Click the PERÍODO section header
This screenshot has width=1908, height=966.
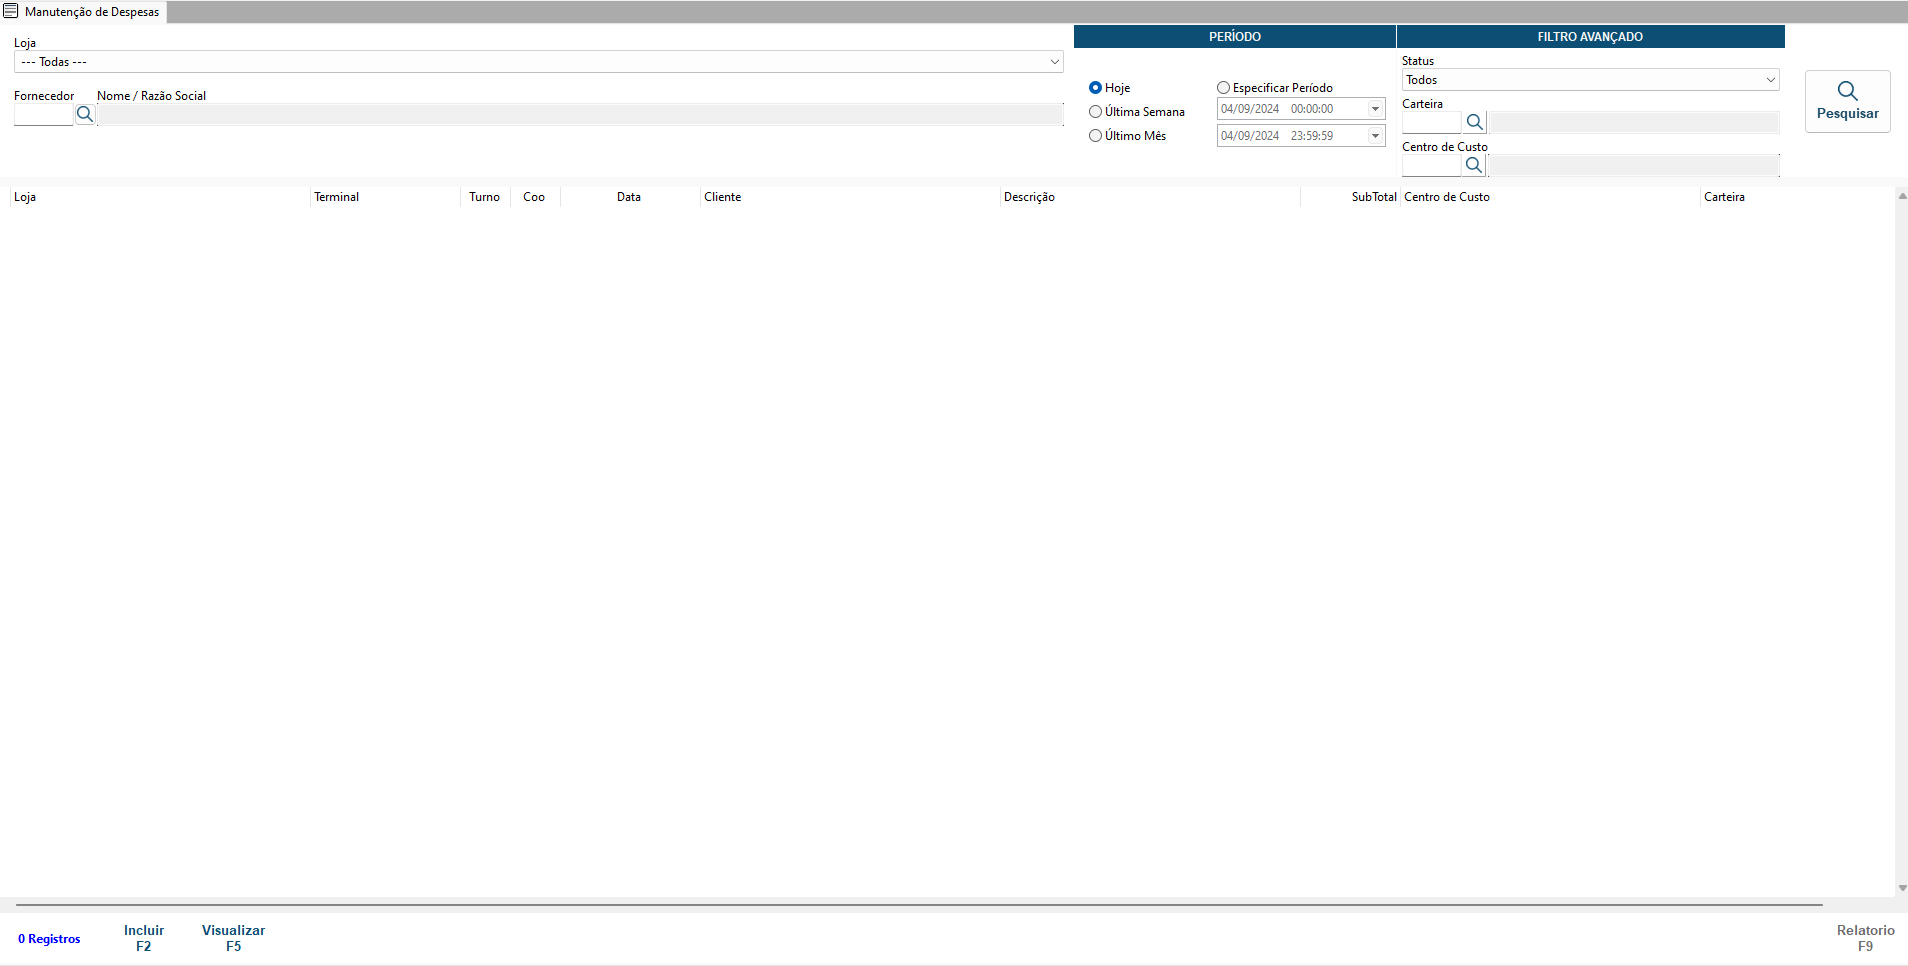click(1234, 37)
